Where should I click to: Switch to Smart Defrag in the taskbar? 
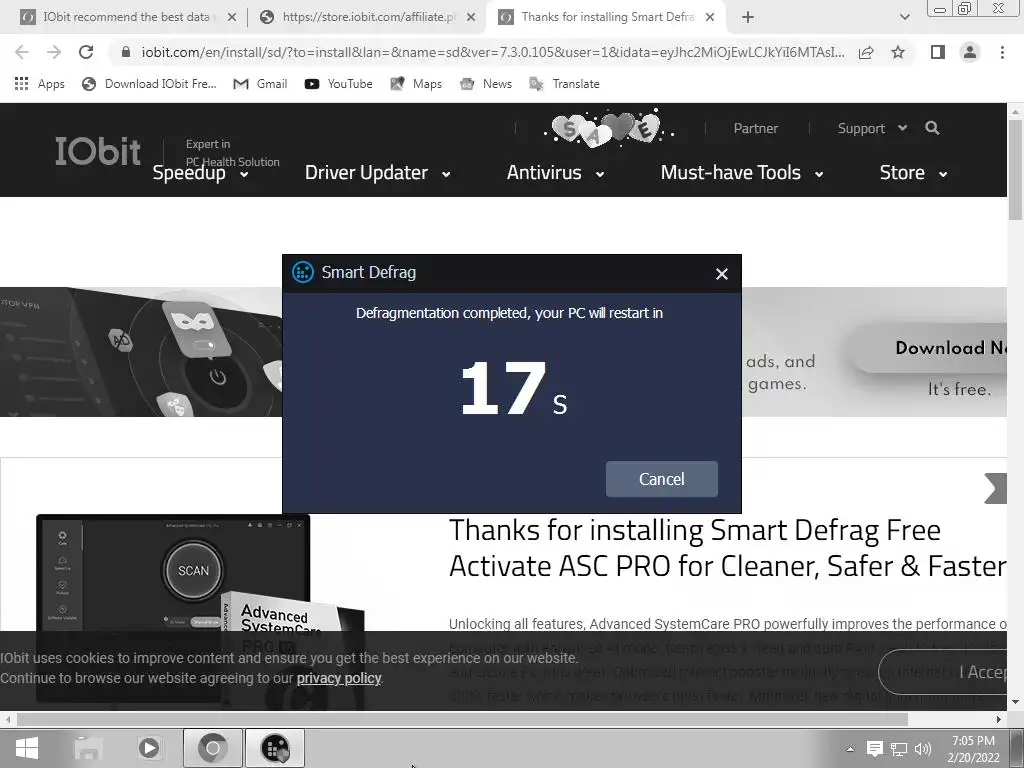pos(275,748)
